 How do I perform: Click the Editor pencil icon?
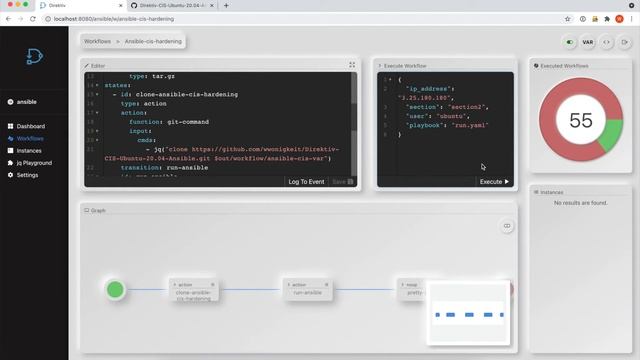click(87, 66)
